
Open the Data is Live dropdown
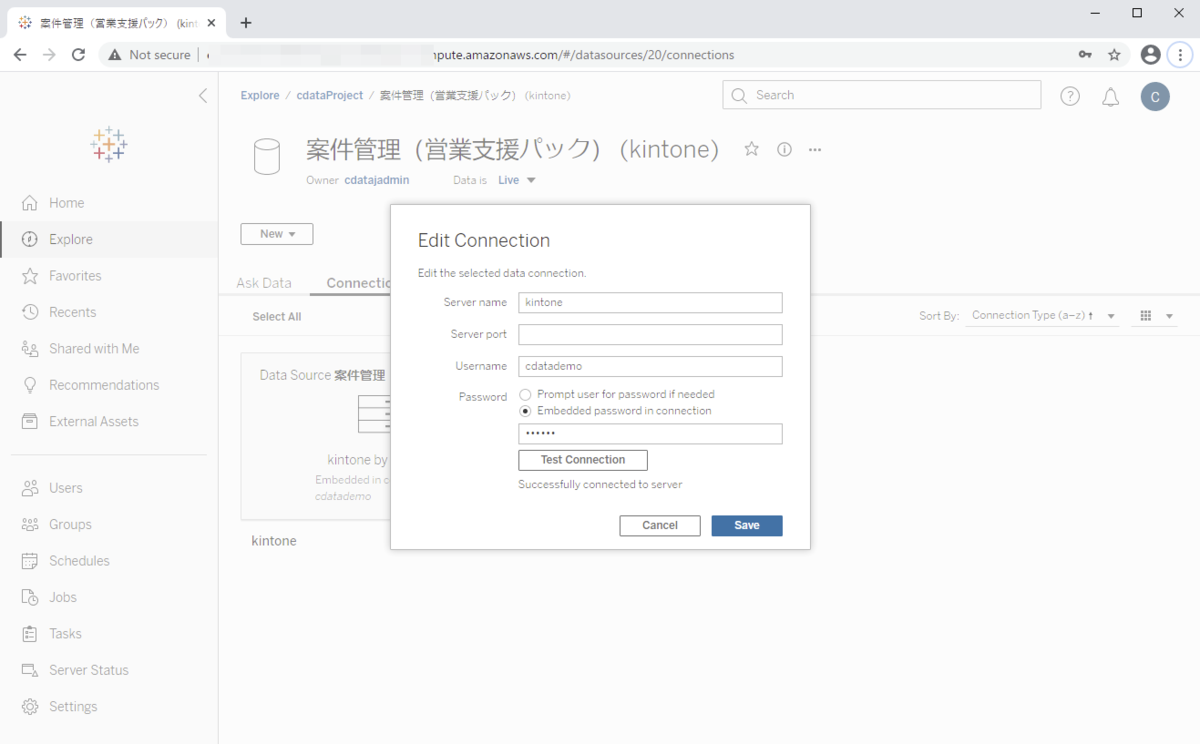(x=517, y=180)
